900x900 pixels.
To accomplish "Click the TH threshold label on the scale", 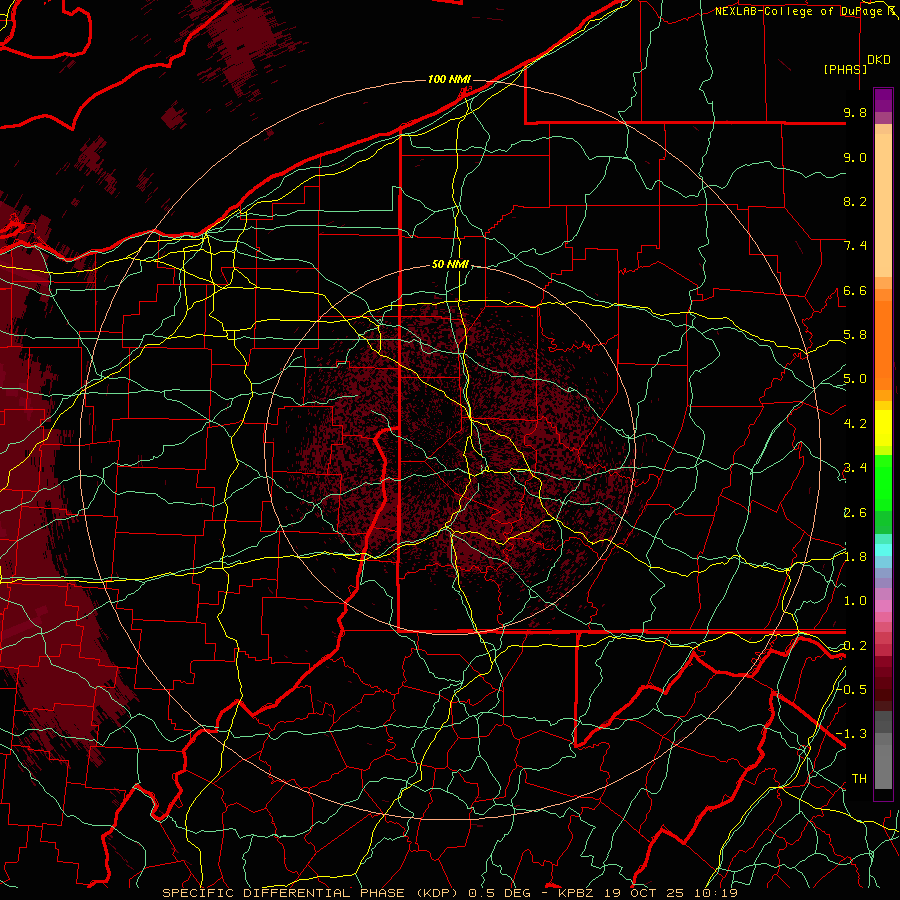I will point(859,778).
